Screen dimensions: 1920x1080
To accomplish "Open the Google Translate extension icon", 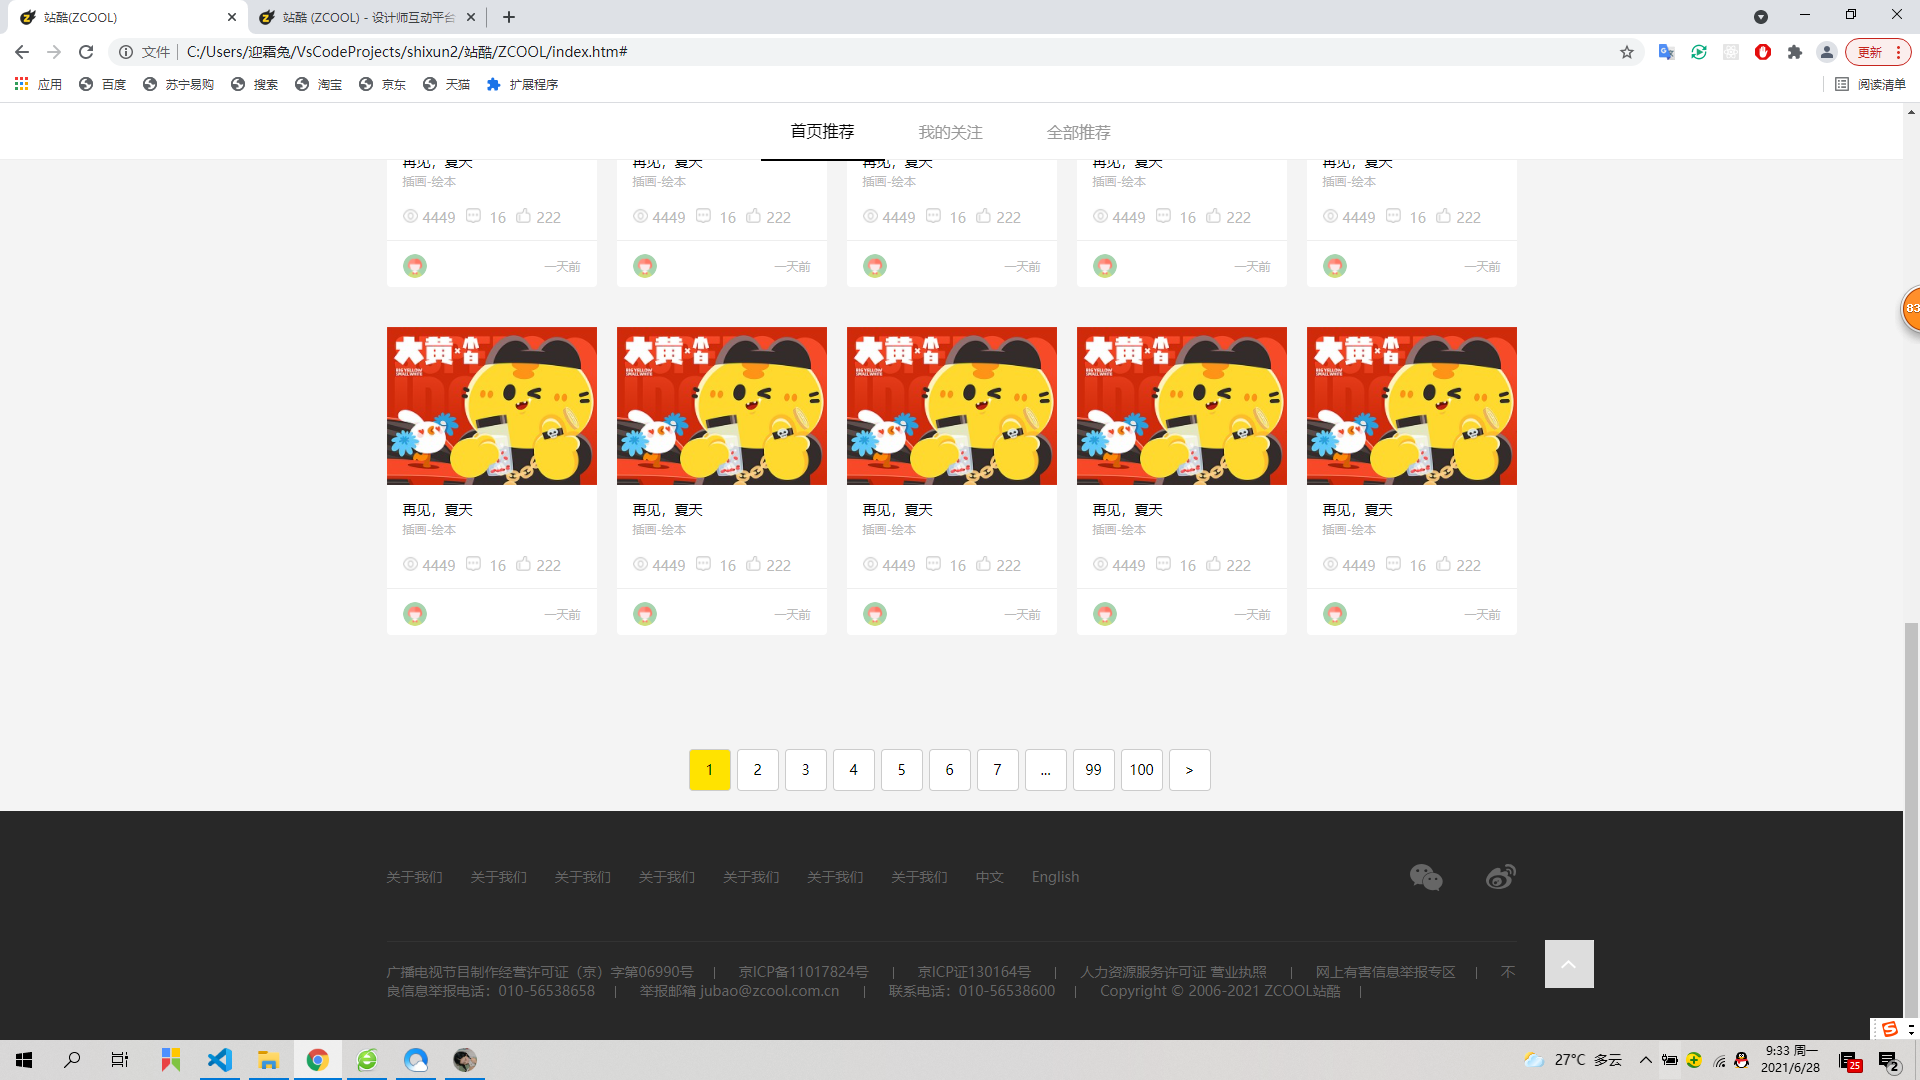I will [1666, 52].
